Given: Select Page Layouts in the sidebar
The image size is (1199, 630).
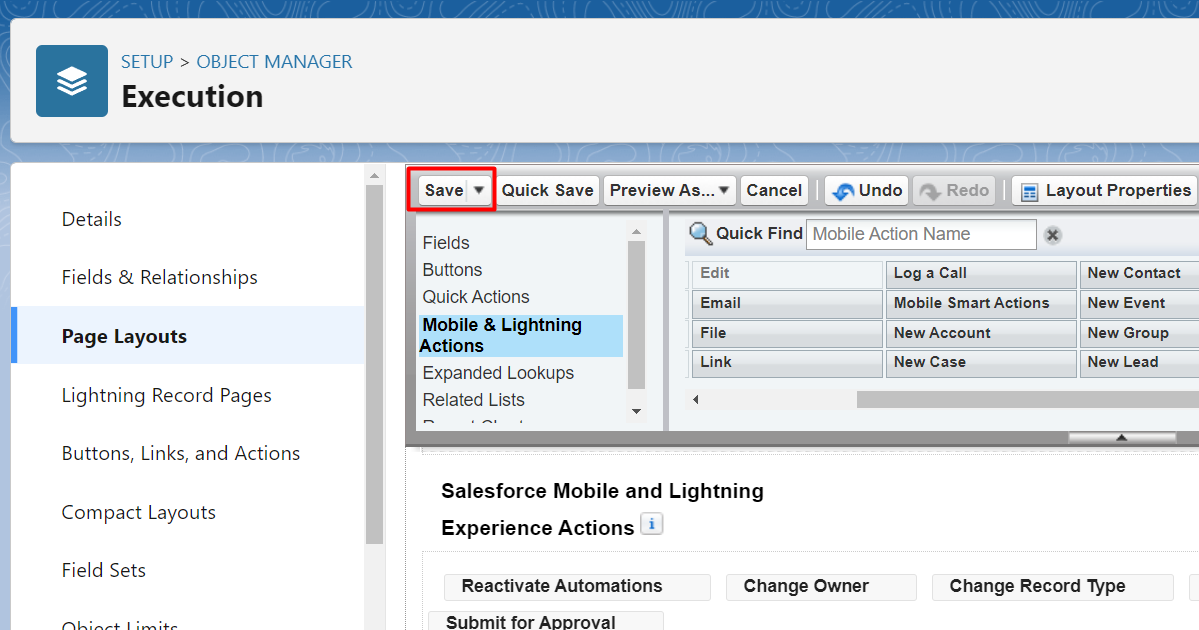Looking at the screenshot, I should 124,336.
